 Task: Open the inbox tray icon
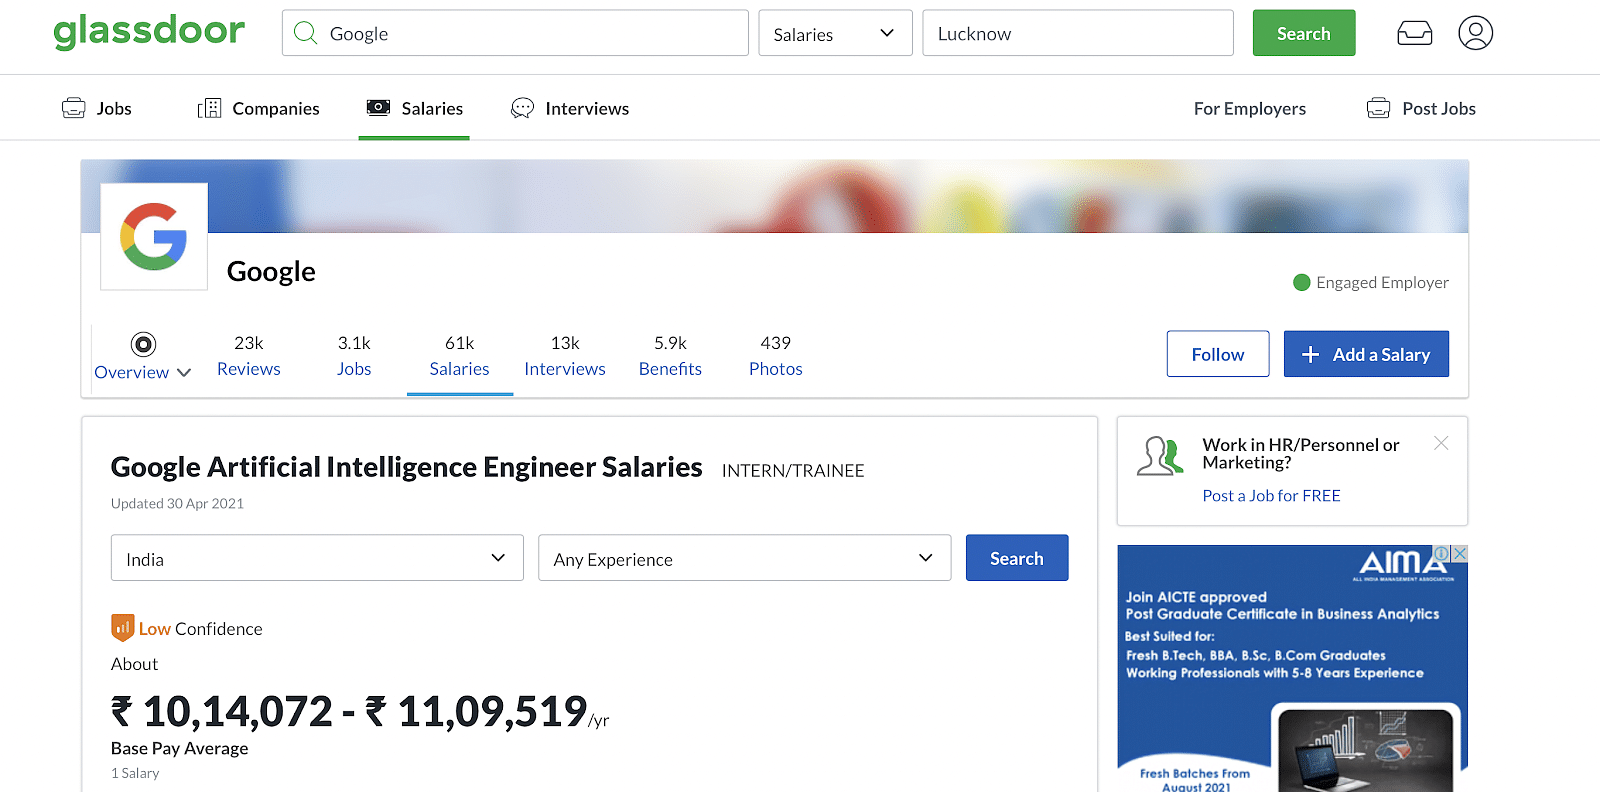click(1414, 33)
